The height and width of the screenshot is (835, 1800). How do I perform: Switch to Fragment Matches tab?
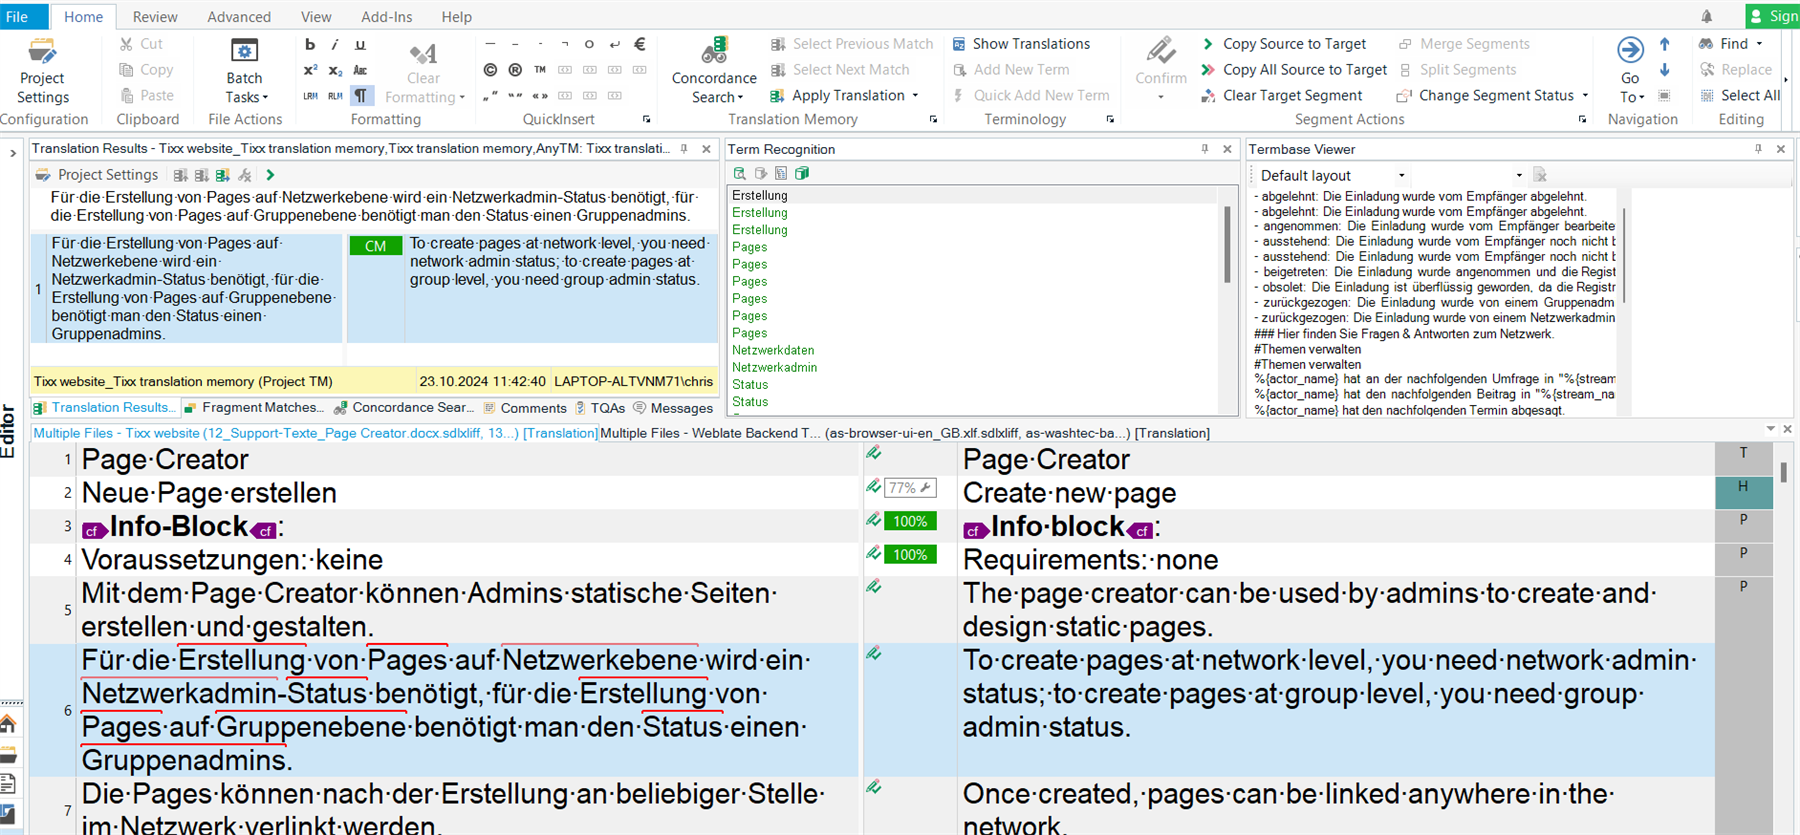click(x=254, y=408)
